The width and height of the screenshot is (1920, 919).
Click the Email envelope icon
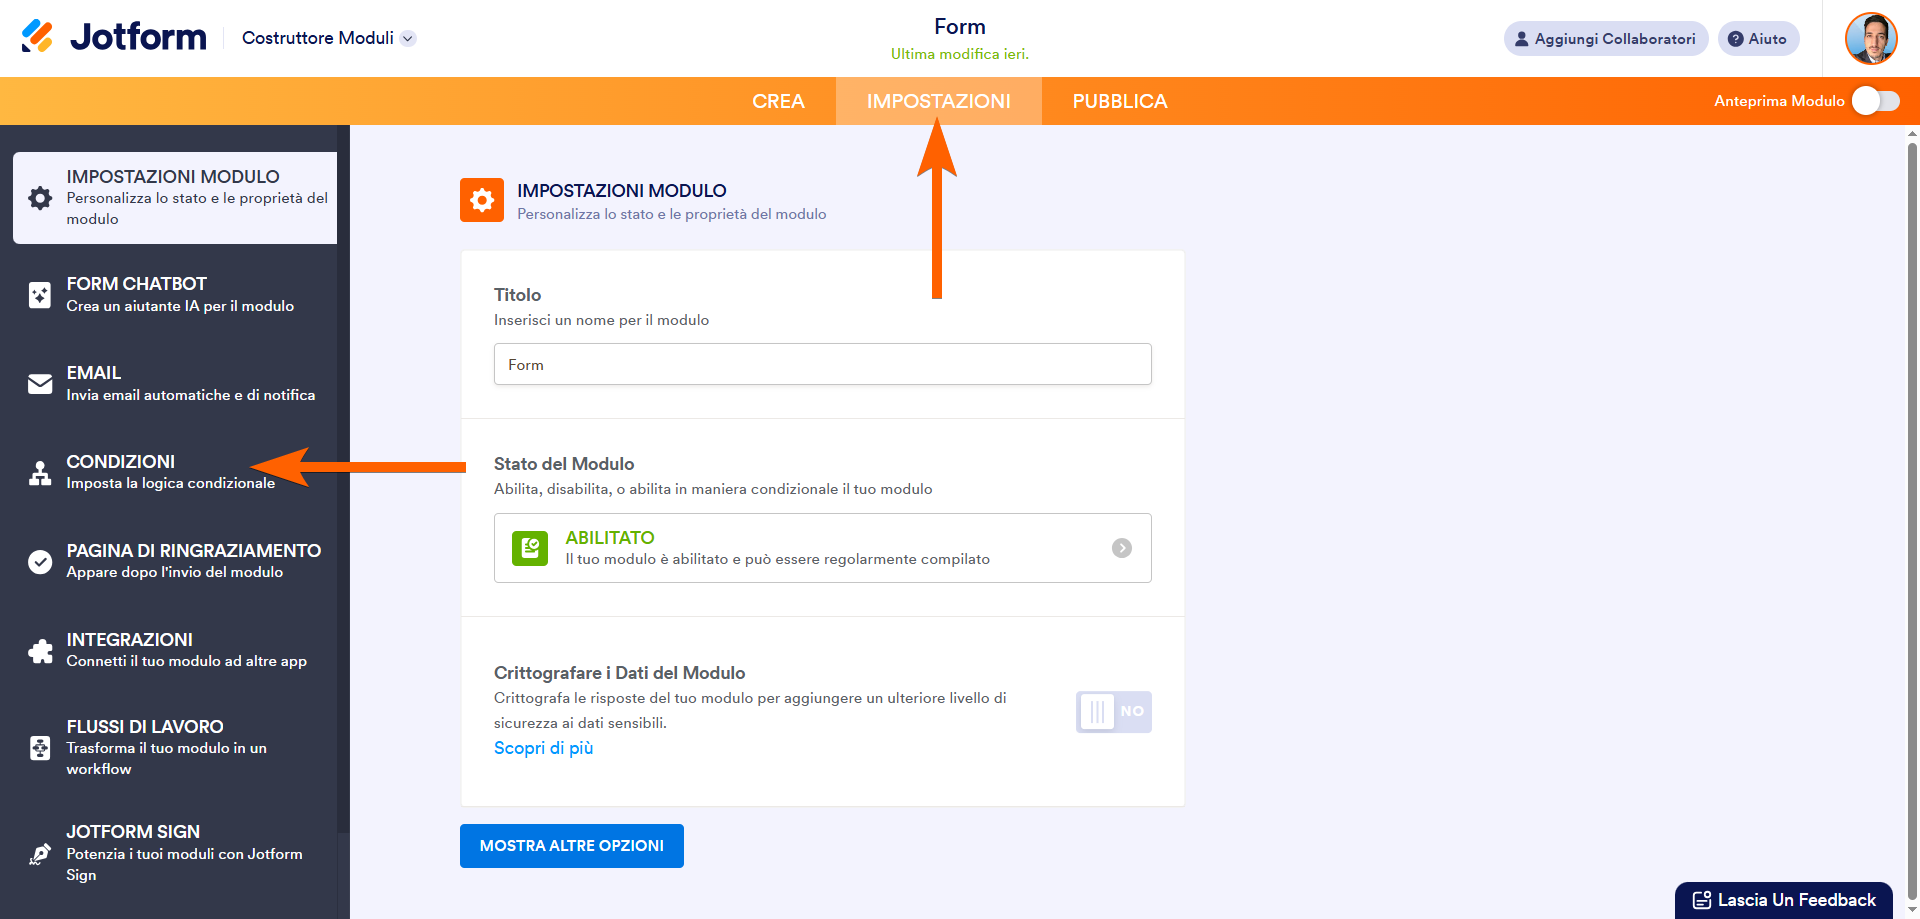(x=40, y=384)
